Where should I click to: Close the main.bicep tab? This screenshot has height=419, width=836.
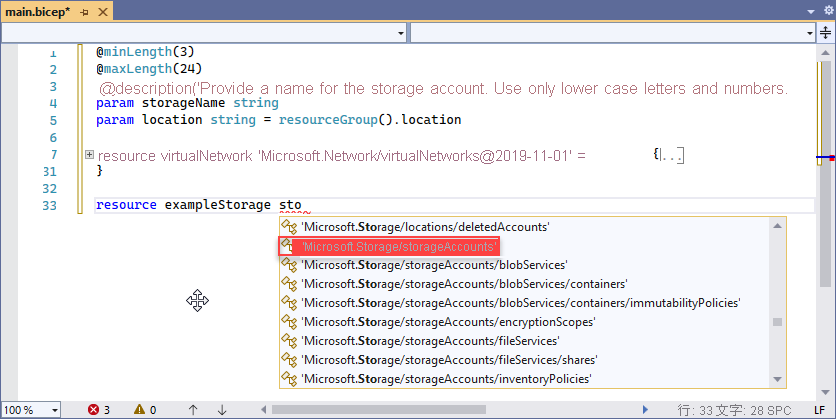pos(103,12)
